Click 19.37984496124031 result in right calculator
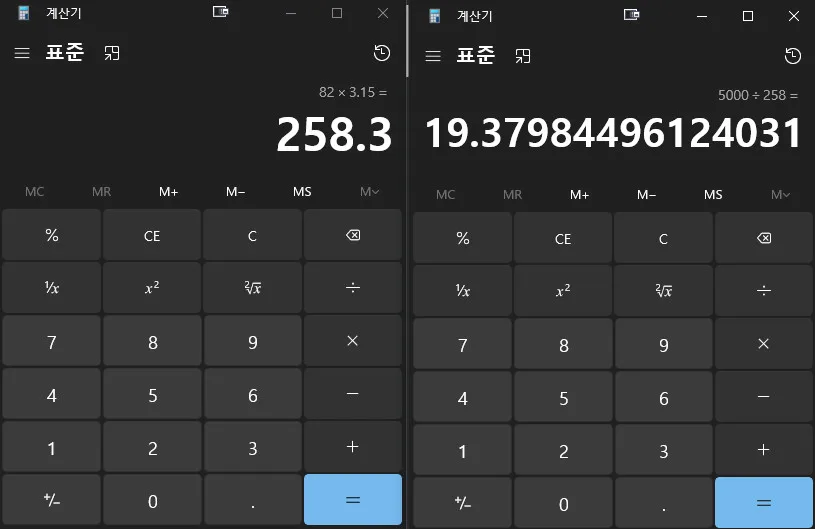Viewport: 815px width, 529px height. pyautogui.click(x=613, y=133)
